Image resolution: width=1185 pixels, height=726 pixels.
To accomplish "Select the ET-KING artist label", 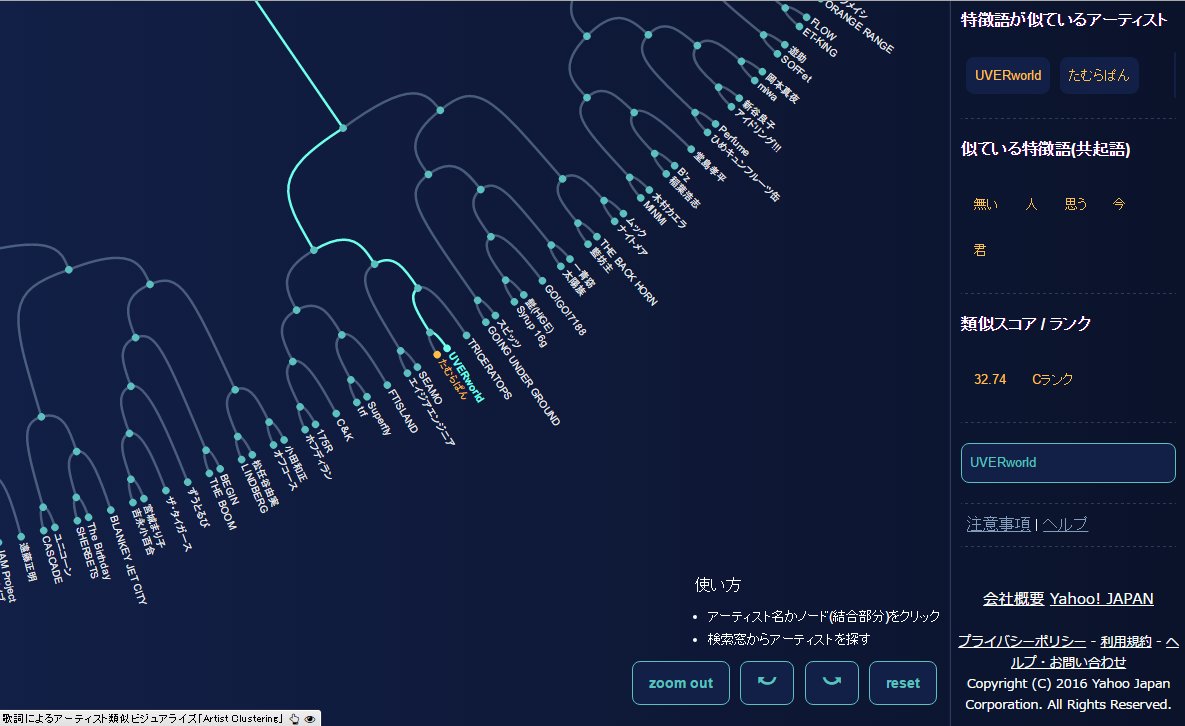I will click(819, 42).
